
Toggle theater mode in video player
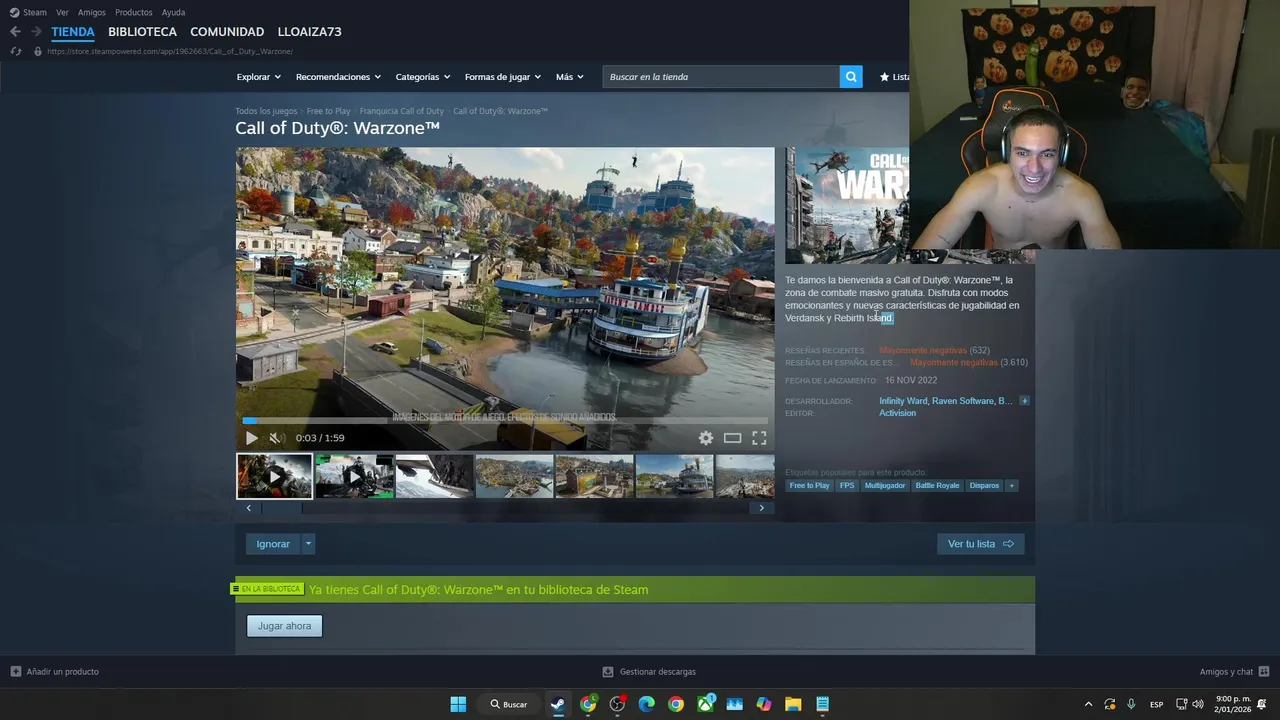click(x=732, y=438)
